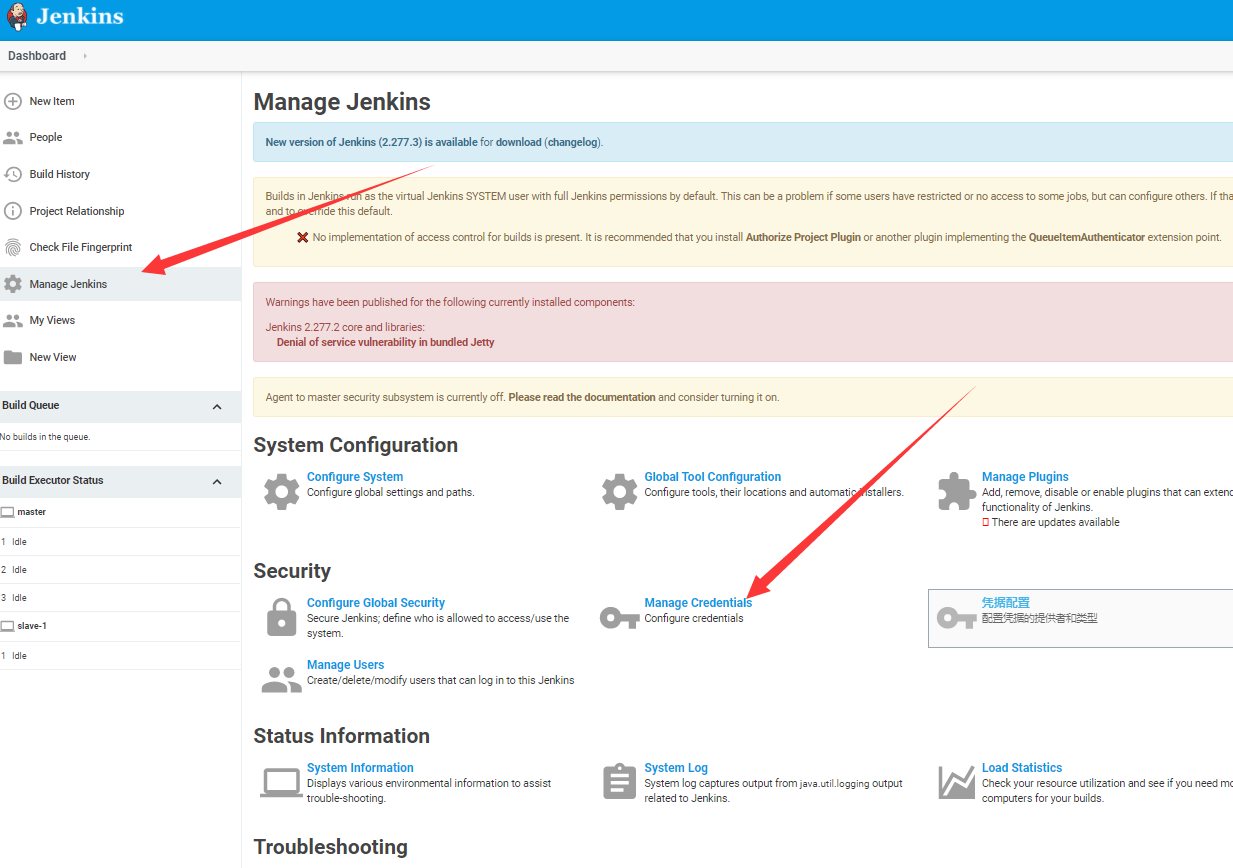Click the Load Statistics chart icon
The height and width of the screenshot is (868, 1233).
click(x=957, y=782)
